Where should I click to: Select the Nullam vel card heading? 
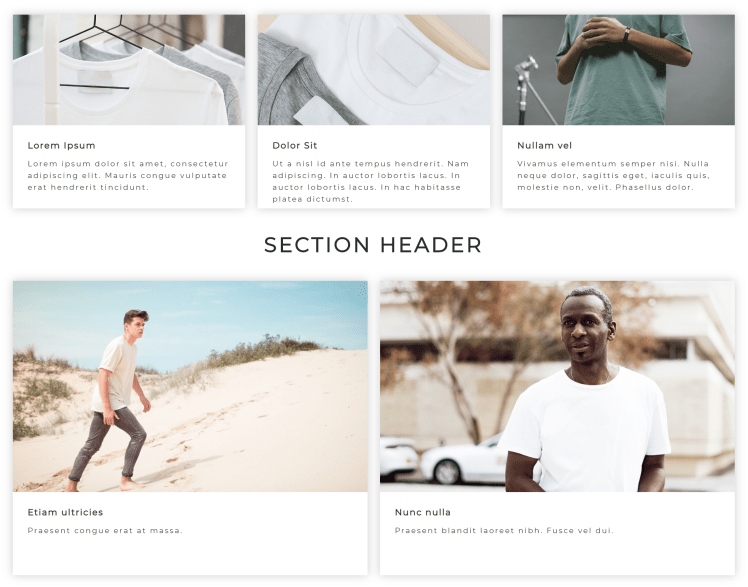pos(544,145)
